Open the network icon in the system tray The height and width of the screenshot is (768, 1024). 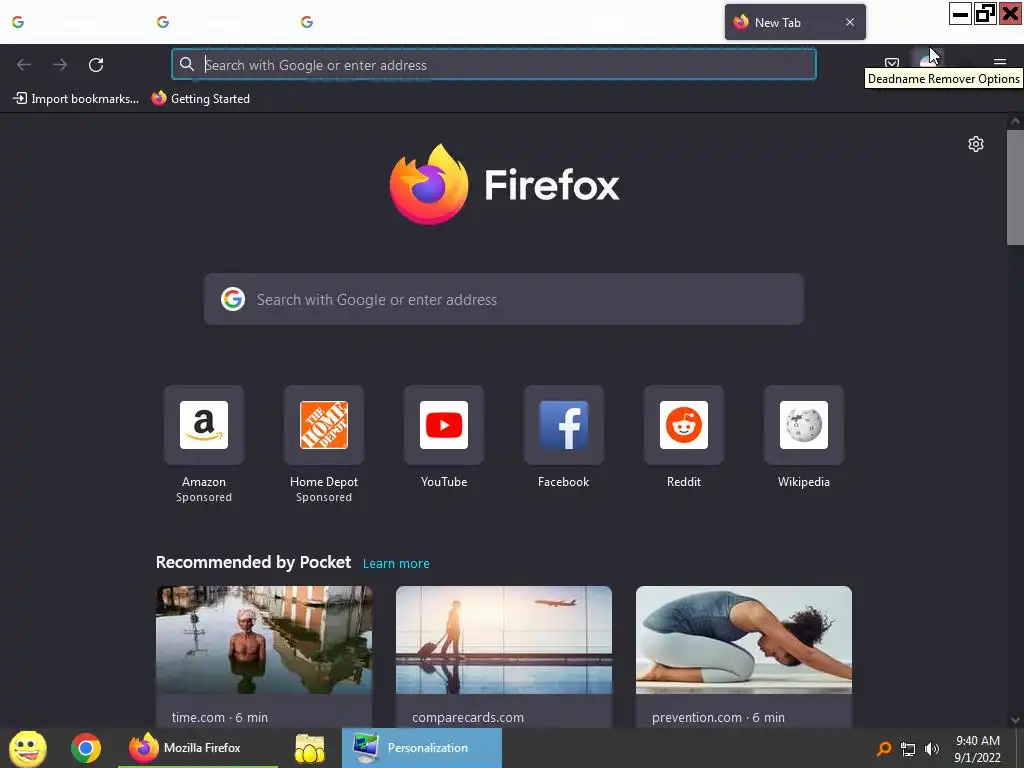pos(908,749)
